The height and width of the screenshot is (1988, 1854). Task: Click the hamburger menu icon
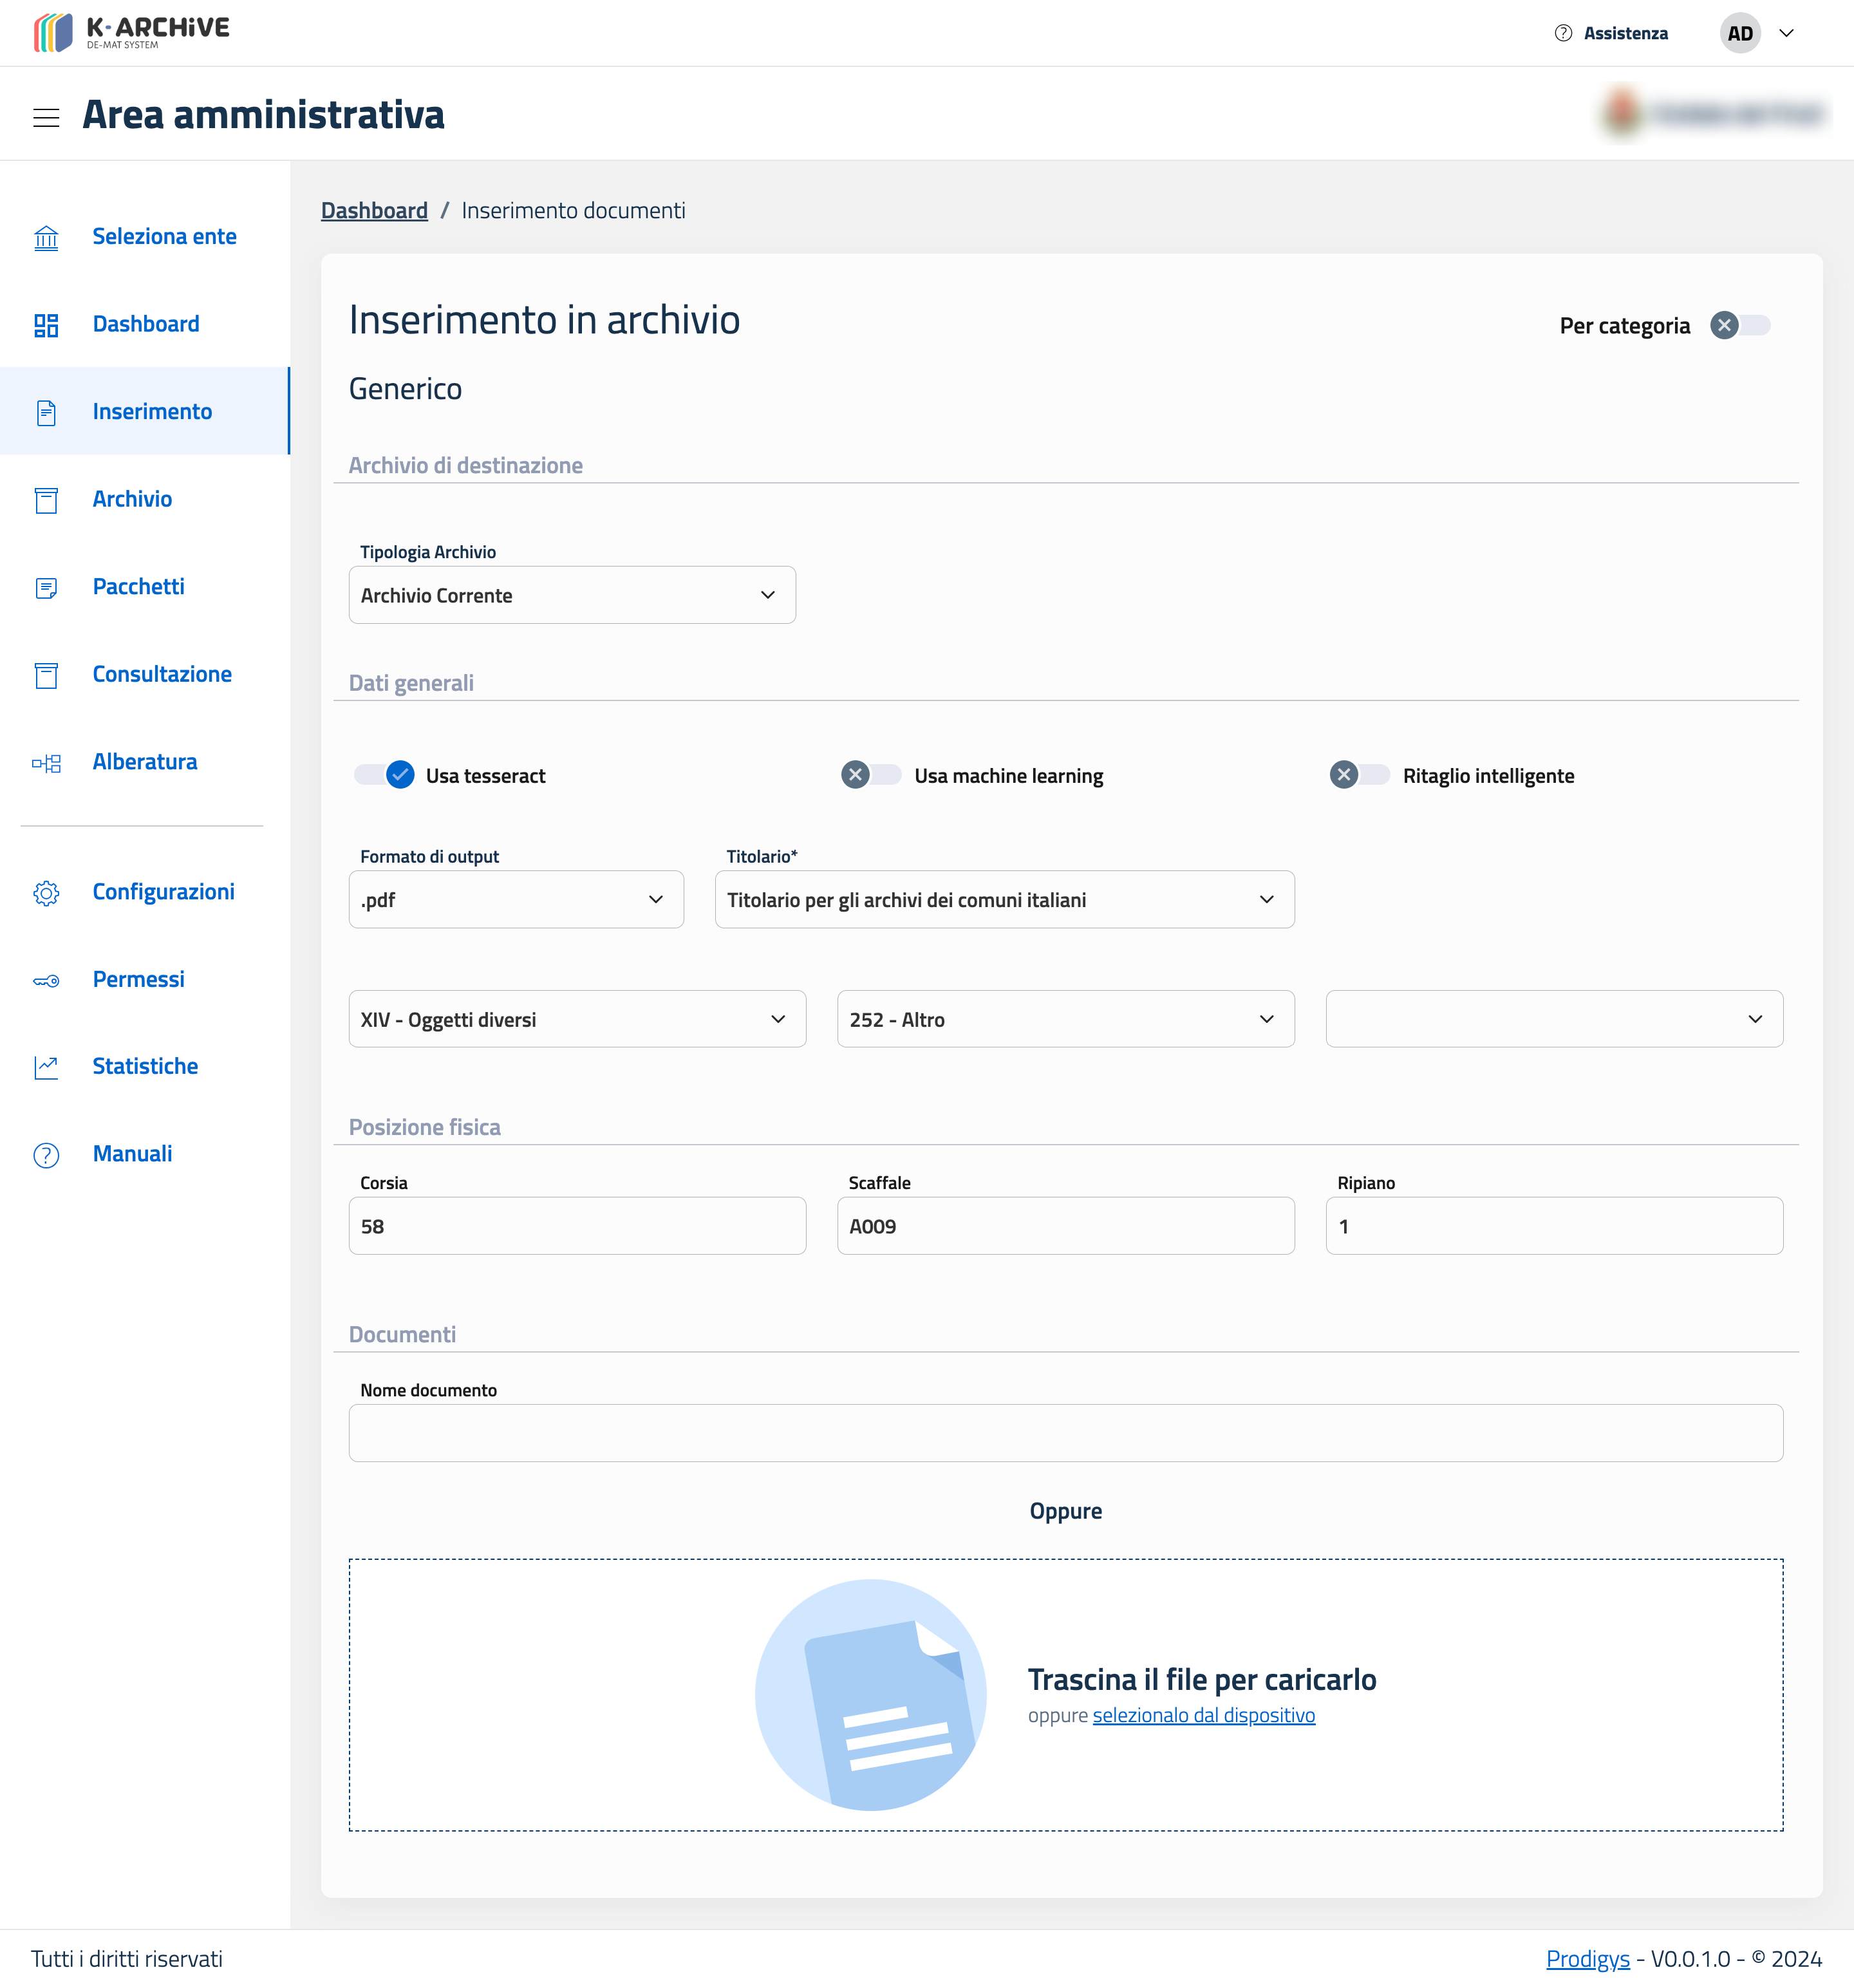click(x=46, y=117)
